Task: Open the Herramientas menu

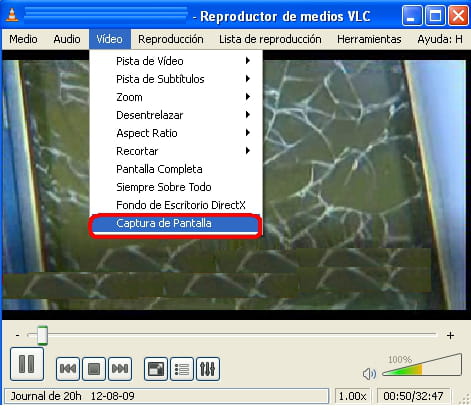Action: click(x=369, y=39)
